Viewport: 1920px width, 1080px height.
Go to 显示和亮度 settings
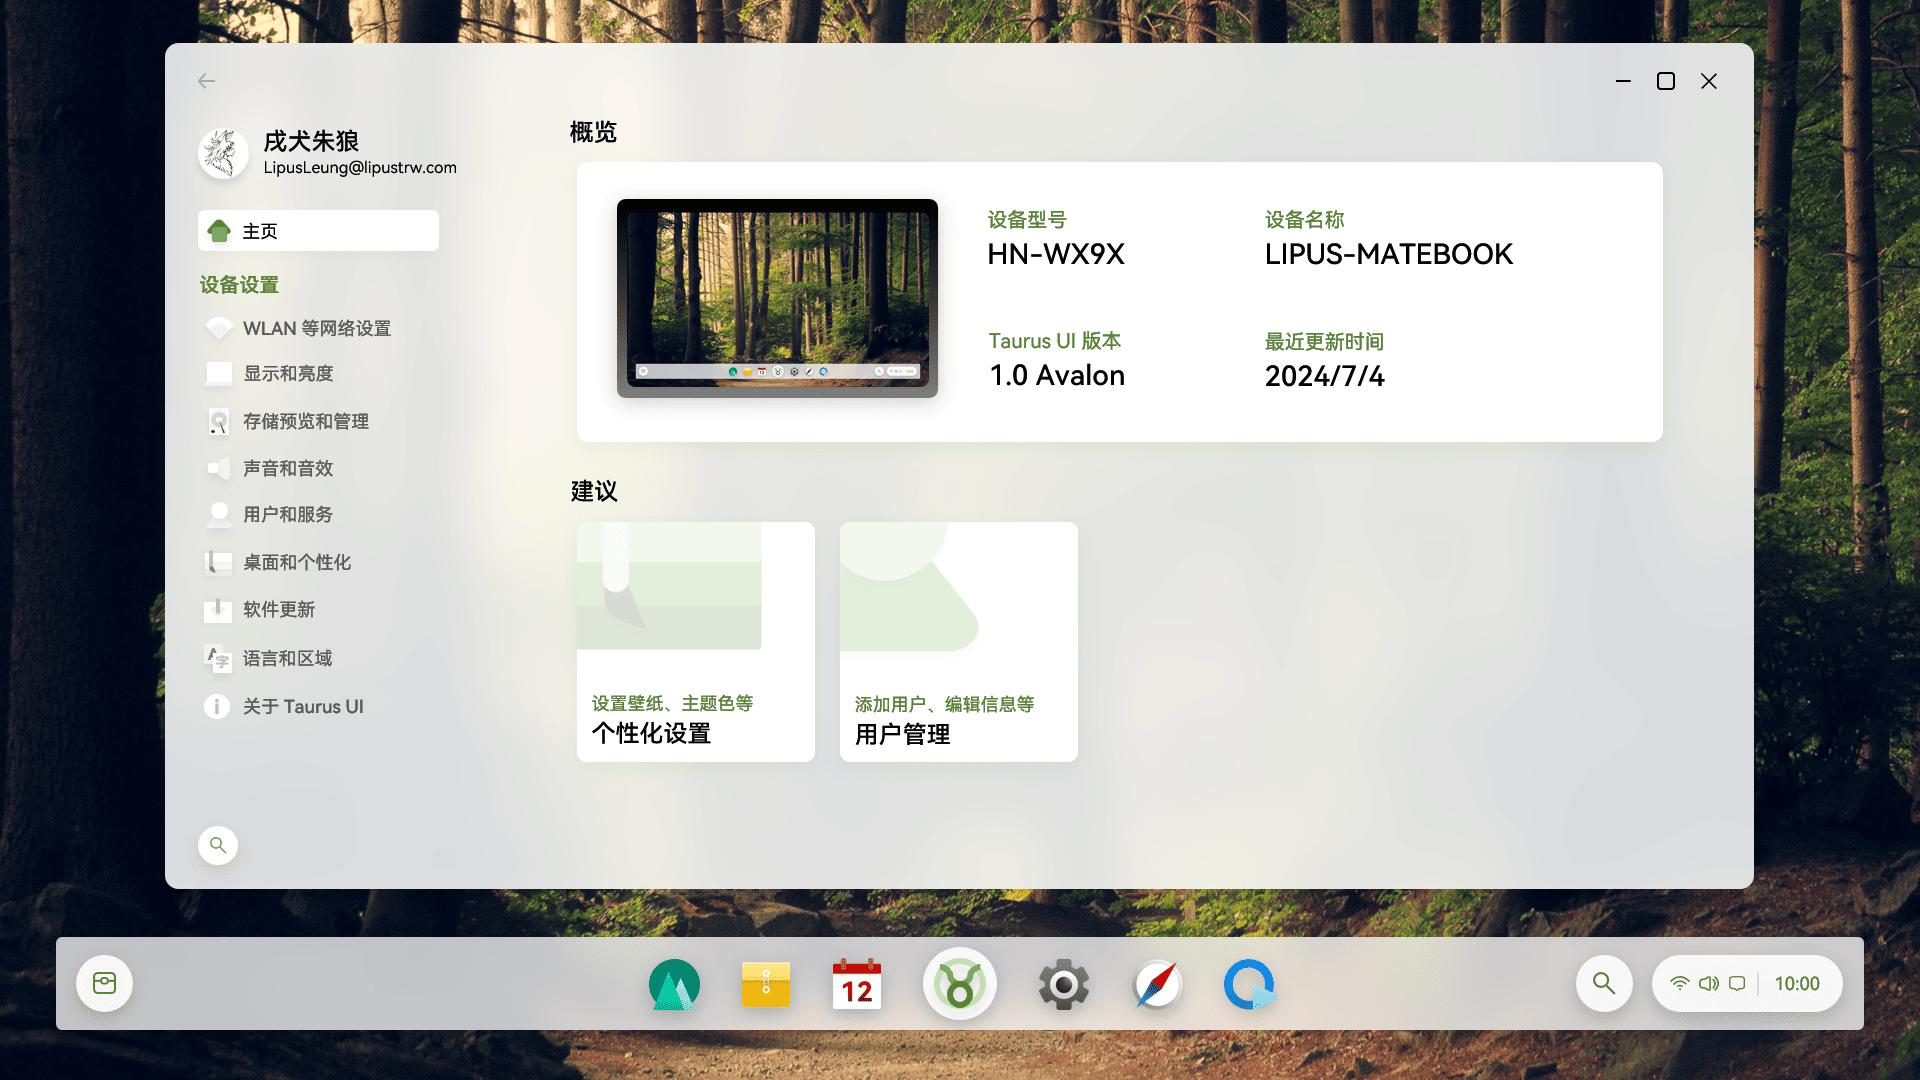click(x=288, y=374)
